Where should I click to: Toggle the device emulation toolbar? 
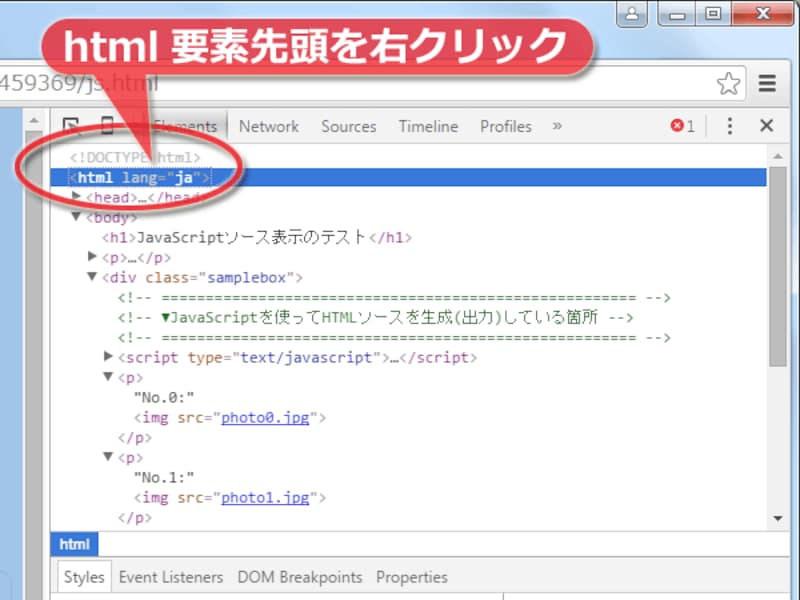pyautogui.click(x=108, y=126)
